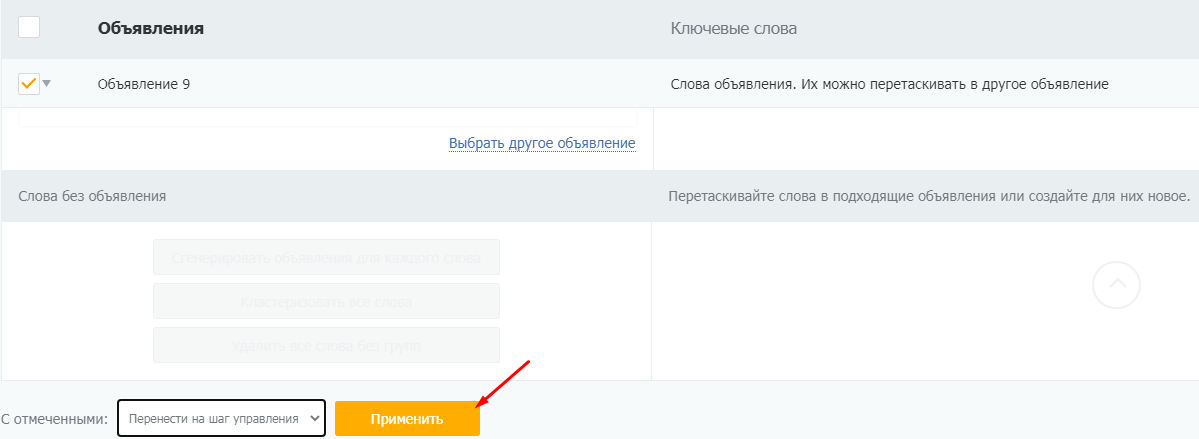Select the Объявление 9 row title
The image size is (1199, 439).
(x=144, y=84)
